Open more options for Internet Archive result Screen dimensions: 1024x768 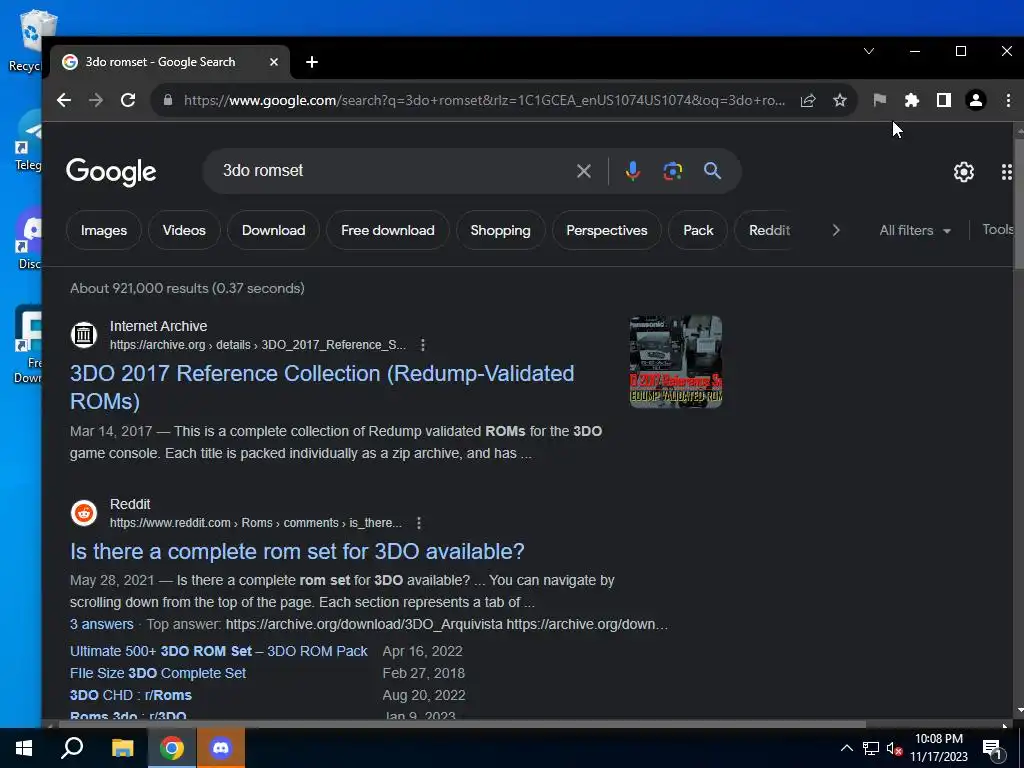(x=423, y=345)
